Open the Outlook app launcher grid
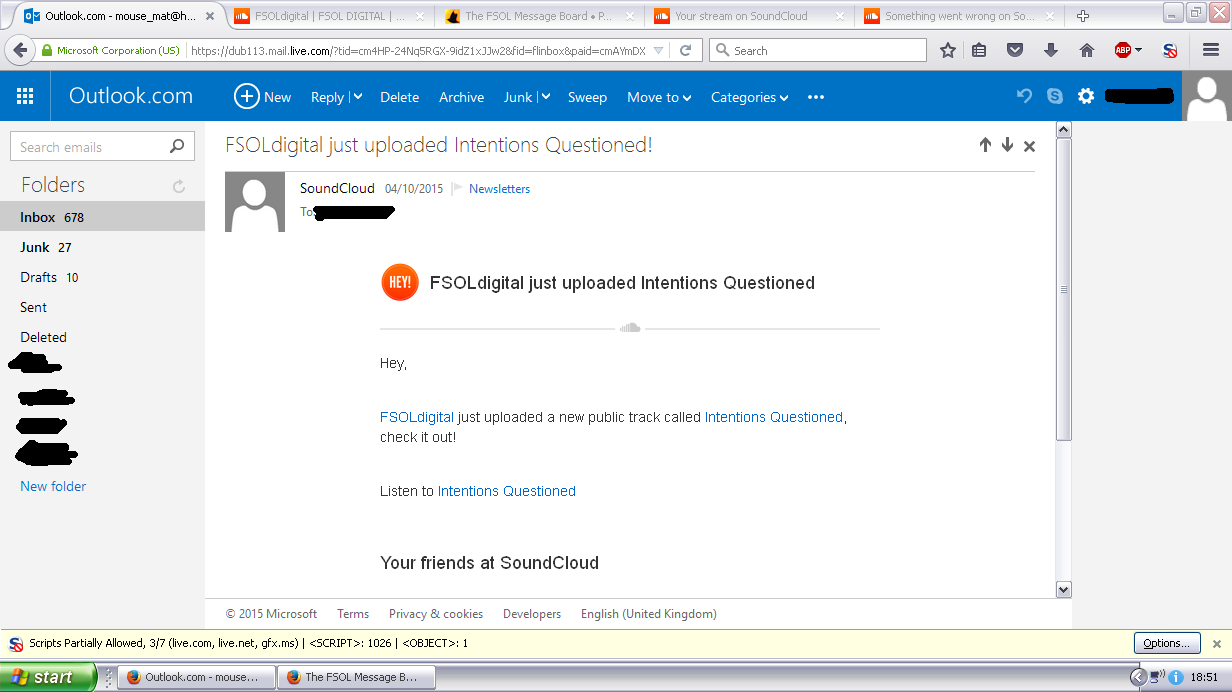This screenshot has height=692, width=1232. pos(25,97)
